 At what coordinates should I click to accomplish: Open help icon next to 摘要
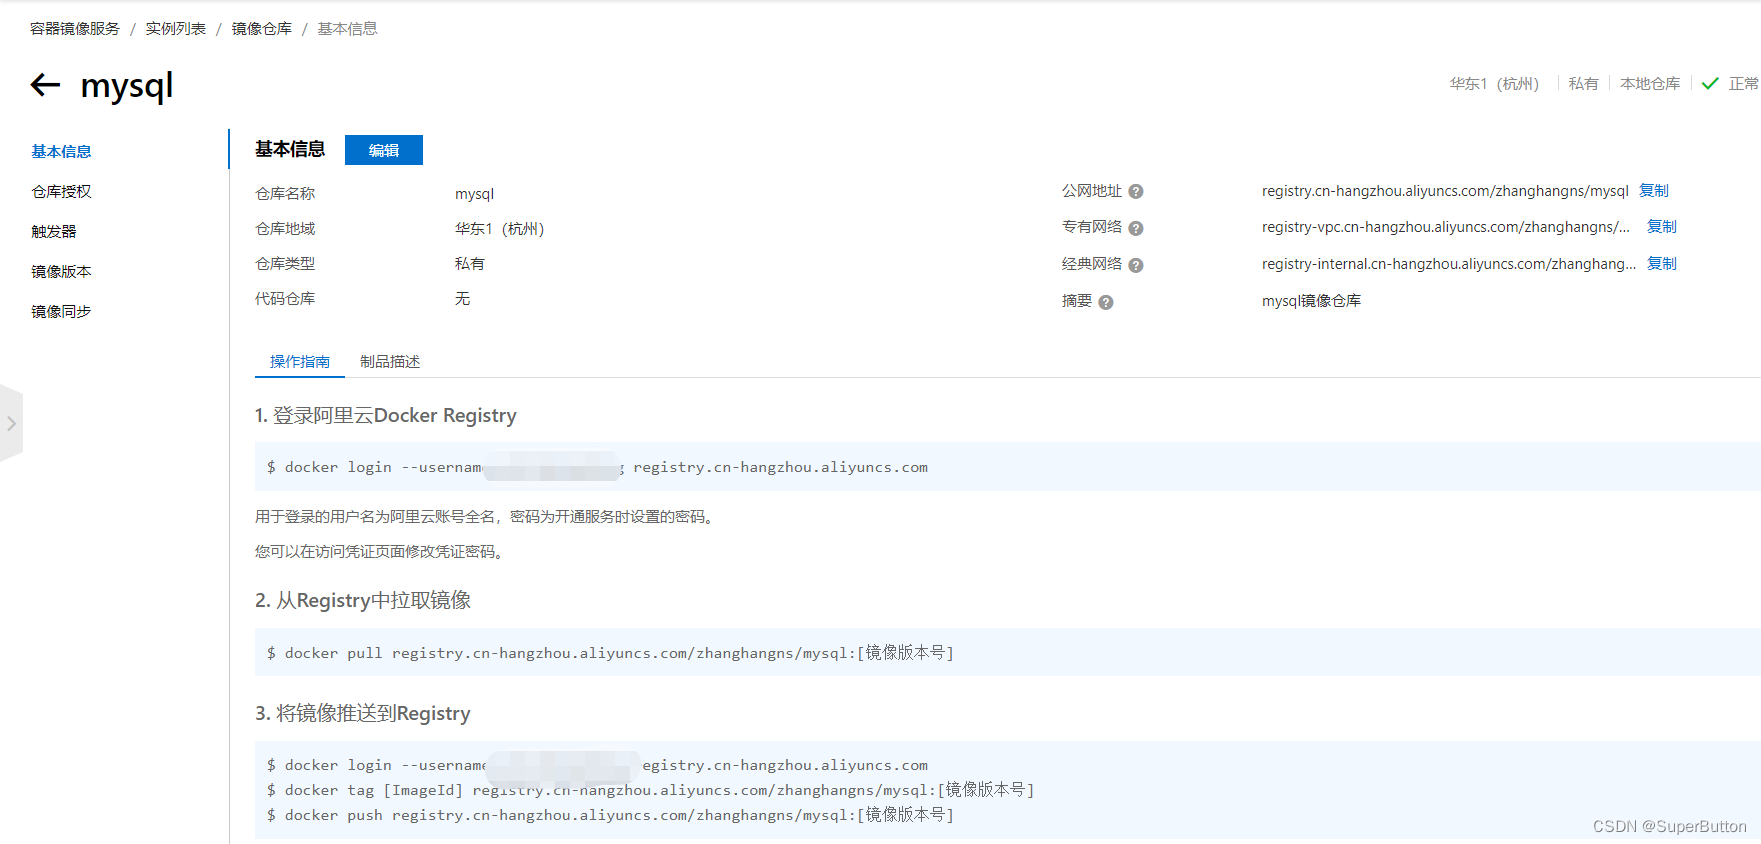click(x=1106, y=302)
